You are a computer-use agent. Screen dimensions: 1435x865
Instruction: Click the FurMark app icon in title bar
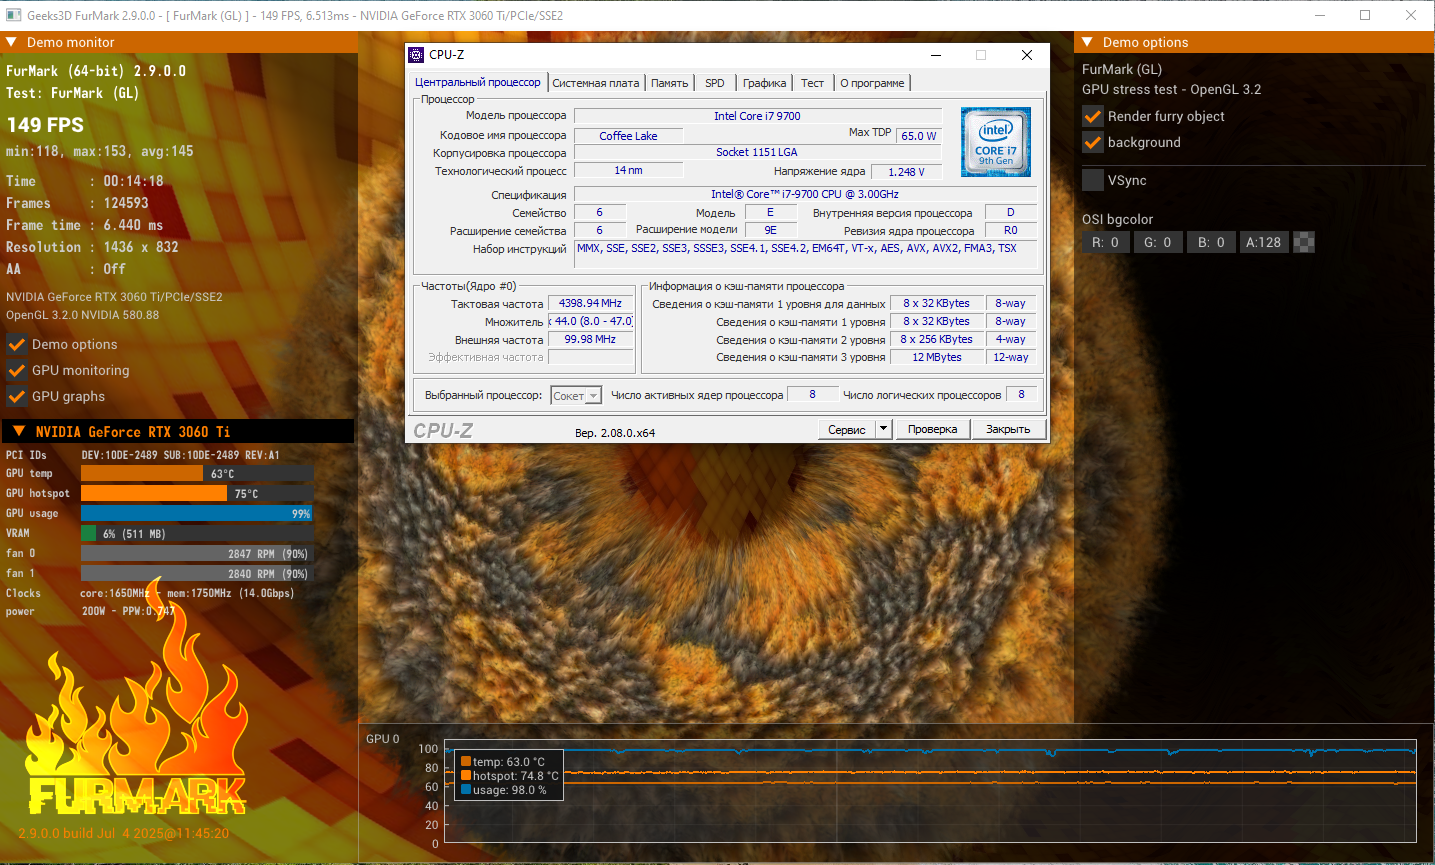pos(13,15)
